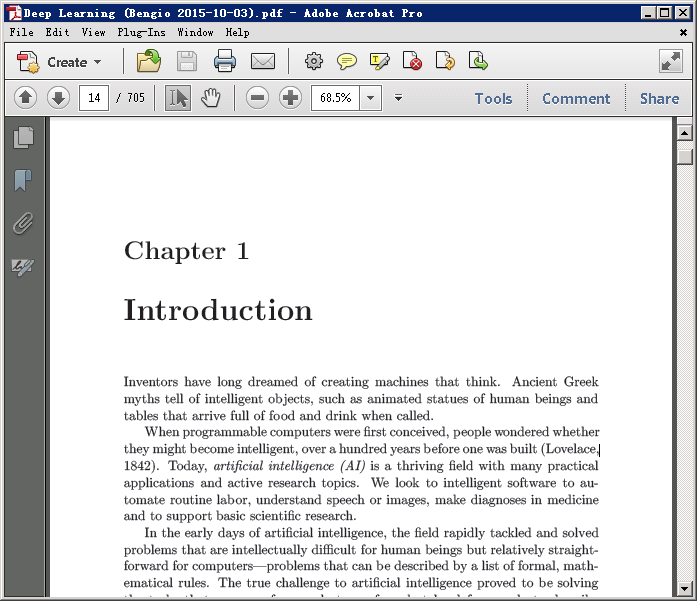Zoom in with plus button

tap(290, 97)
